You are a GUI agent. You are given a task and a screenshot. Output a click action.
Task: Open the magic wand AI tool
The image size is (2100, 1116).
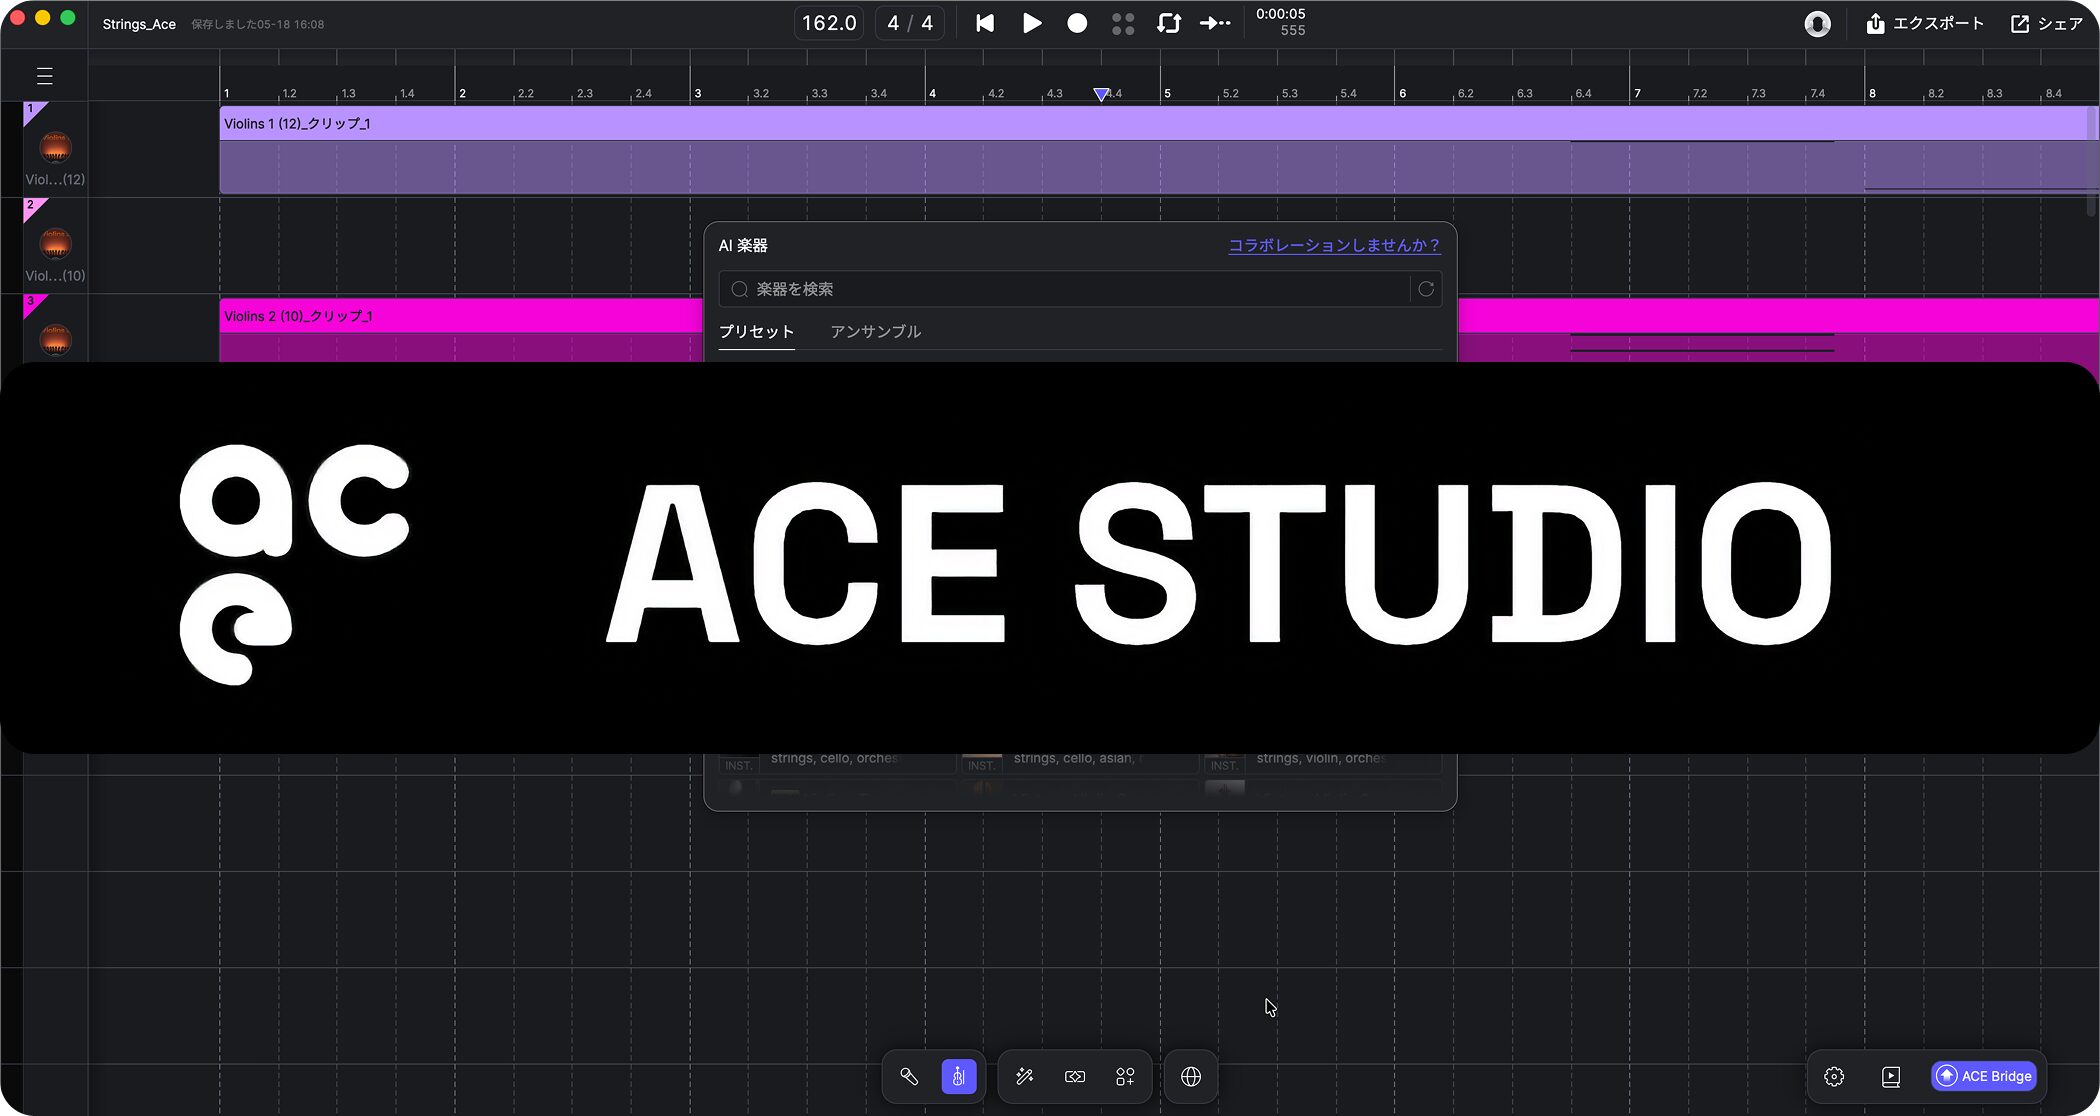[x=1024, y=1077]
